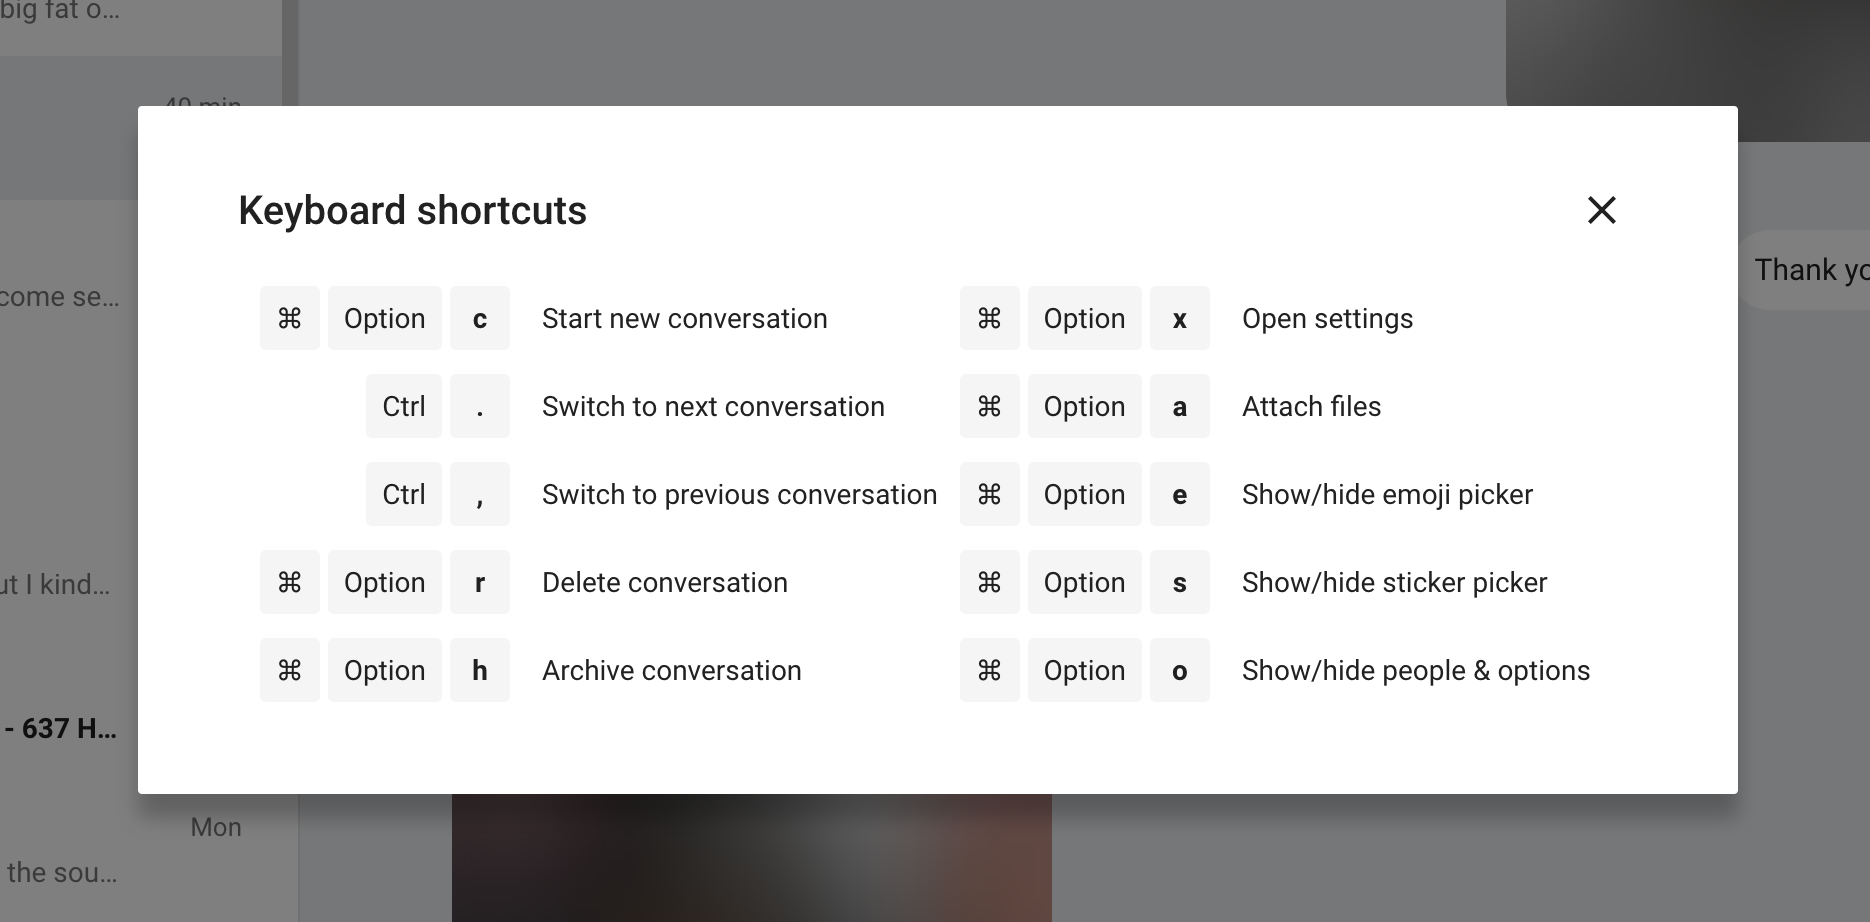Click the Option chip beside Attach files
Viewport: 1870px width, 922px height.
coord(1084,406)
